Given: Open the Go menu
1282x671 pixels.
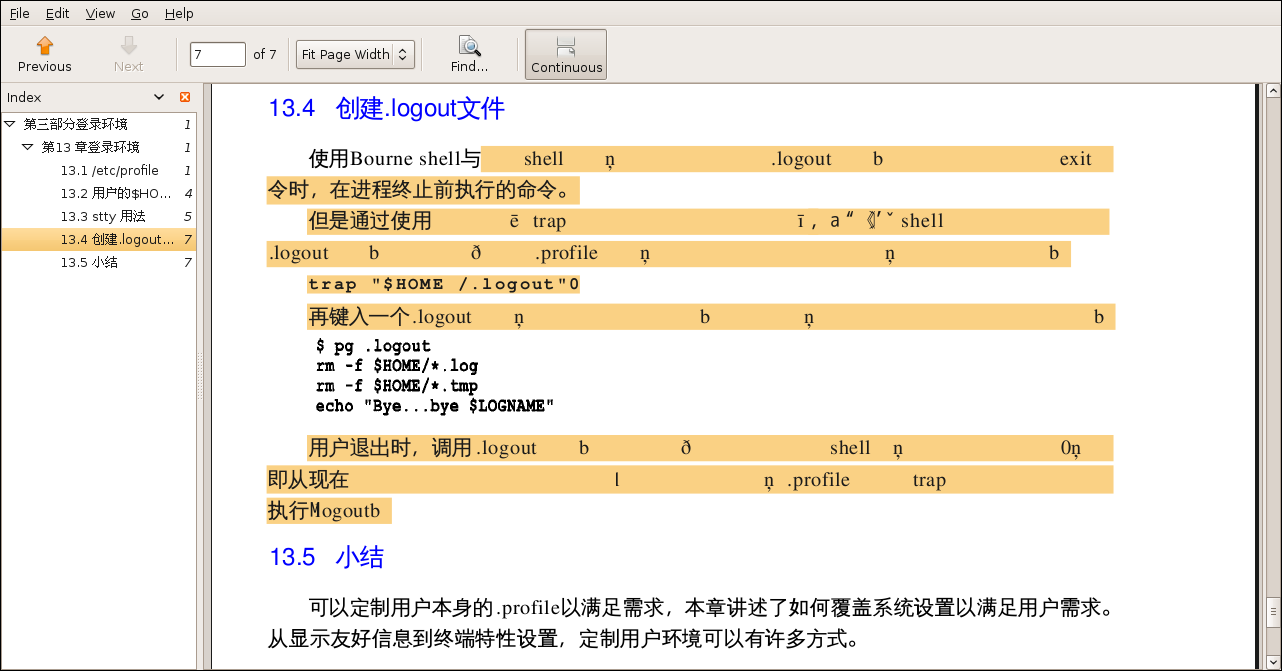Looking at the screenshot, I should 140,14.
